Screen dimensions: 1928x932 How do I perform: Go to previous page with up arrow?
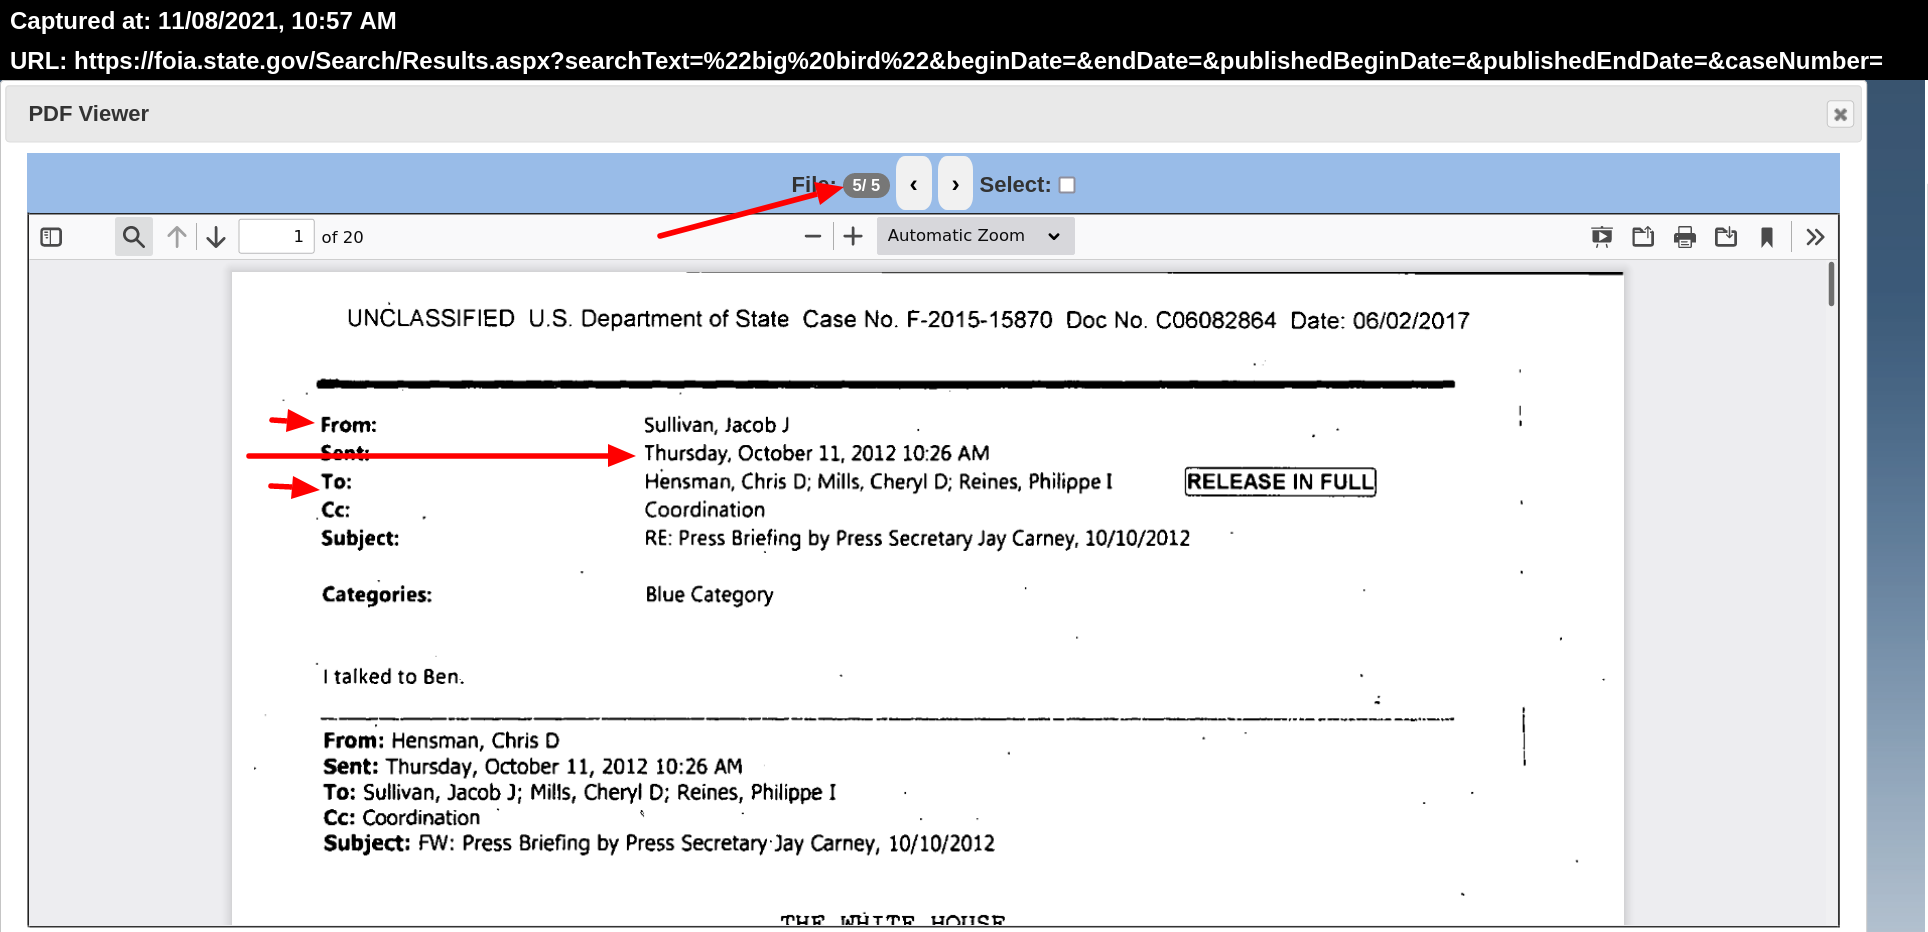click(x=177, y=237)
